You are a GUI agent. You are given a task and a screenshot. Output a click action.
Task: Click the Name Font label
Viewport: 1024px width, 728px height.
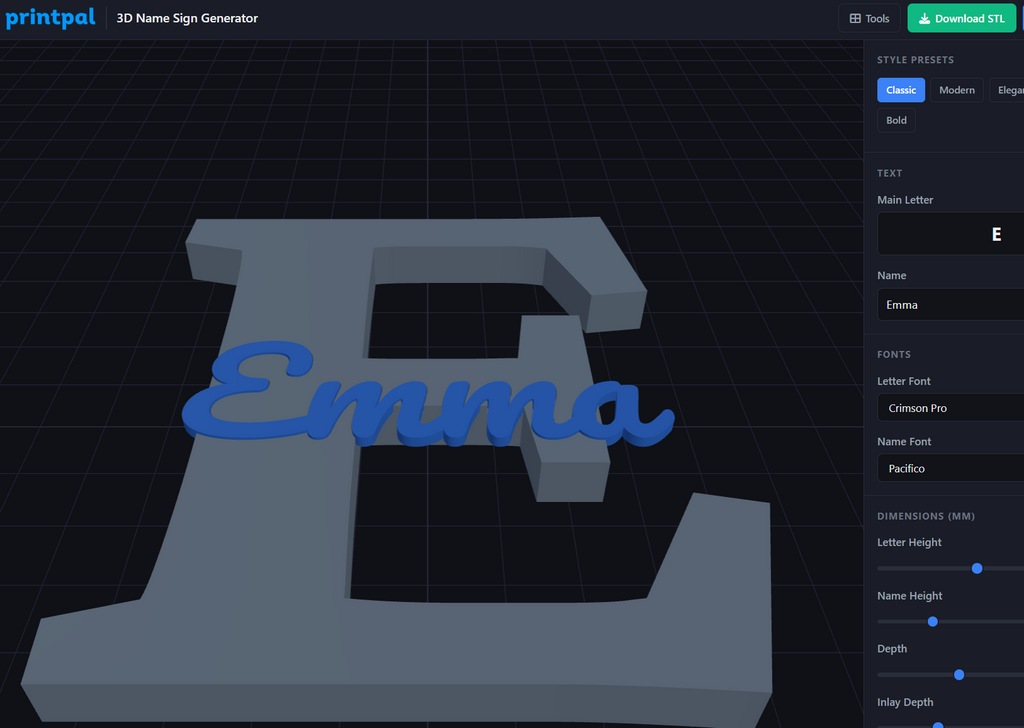(904, 442)
